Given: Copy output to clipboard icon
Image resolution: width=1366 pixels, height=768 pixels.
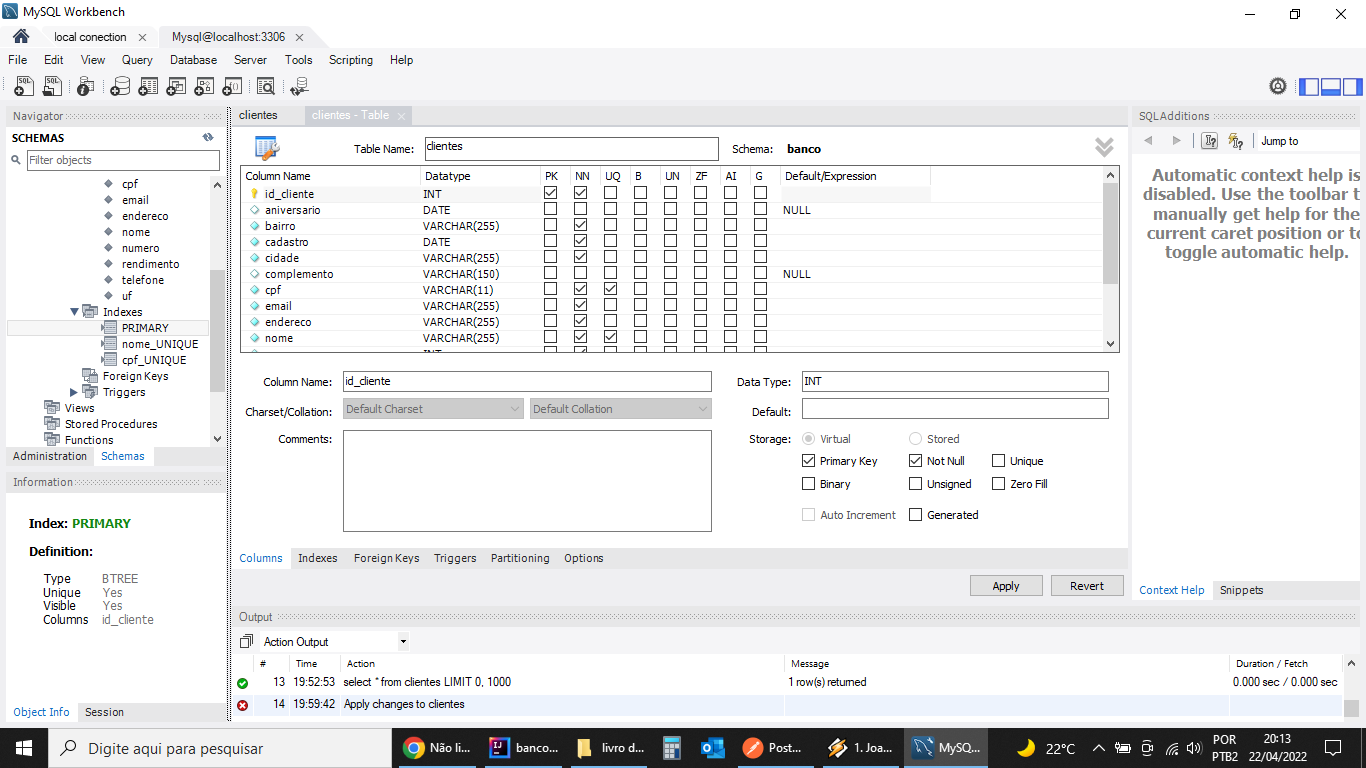Looking at the screenshot, I should 247,642.
